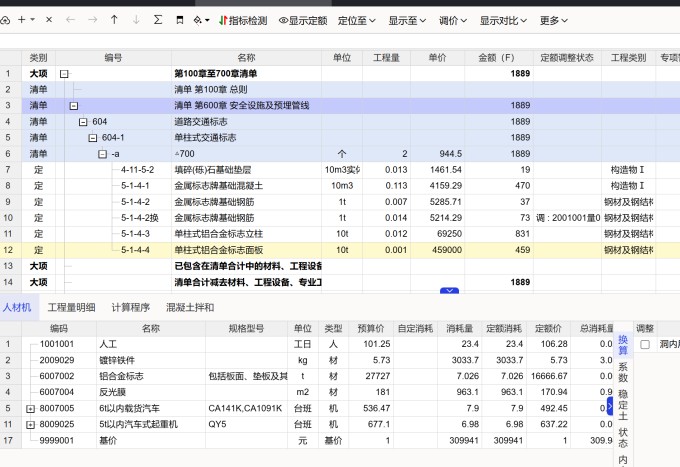The image size is (680, 467).
Task: Click the 编号 column header
Action: (x=113, y=58)
